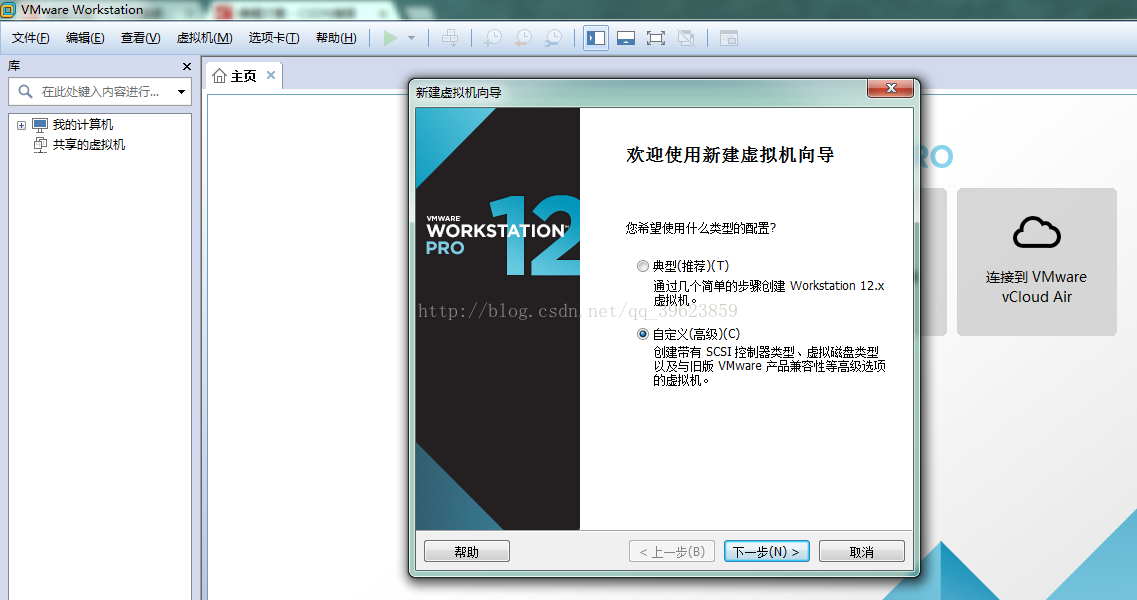Image resolution: width=1137 pixels, height=600 pixels.
Task: Click the send Ctrl+Alt+Del toolbar icon
Action: click(x=450, y=38)
